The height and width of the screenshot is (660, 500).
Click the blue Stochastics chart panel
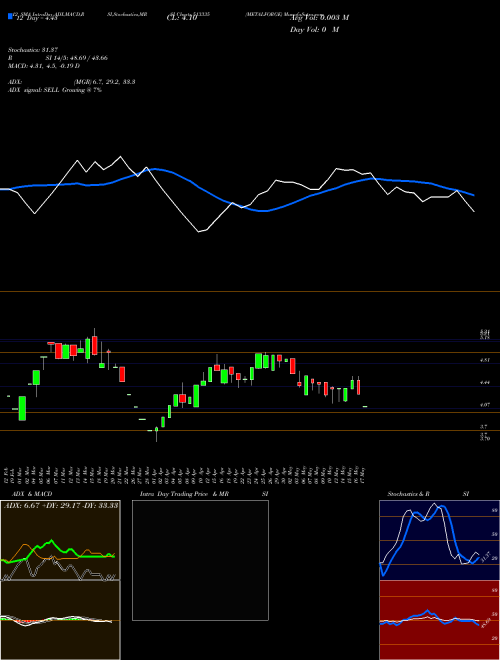(x=439, y=540)
